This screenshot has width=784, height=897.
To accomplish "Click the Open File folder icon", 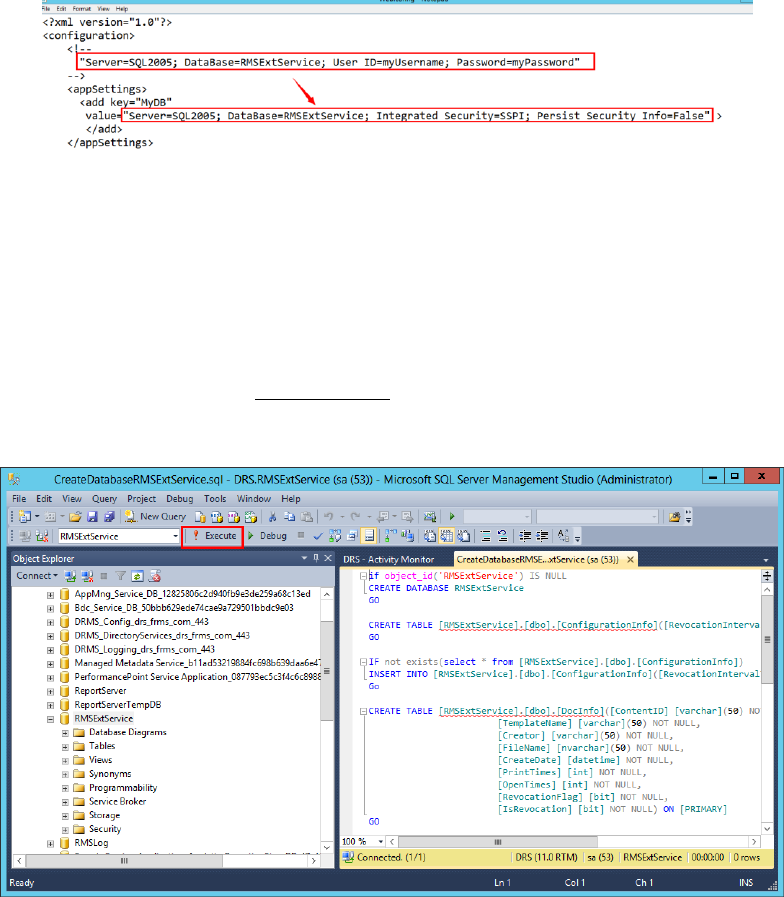I will click(x=76, y=517).
